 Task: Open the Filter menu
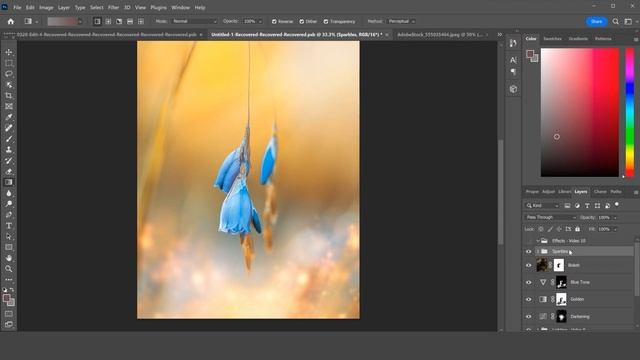113,7
